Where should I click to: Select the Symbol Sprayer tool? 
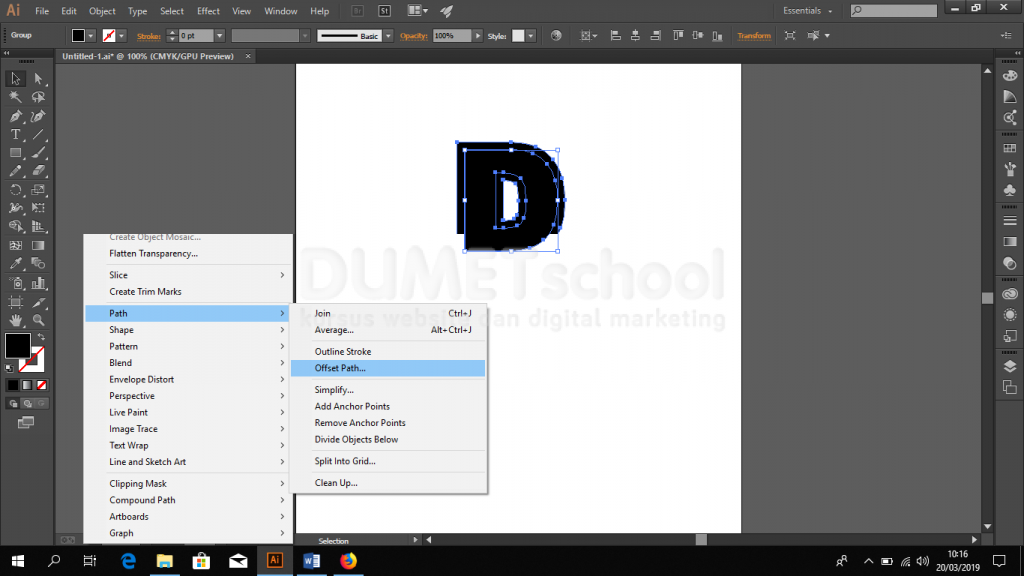click(x=15, y=283)
